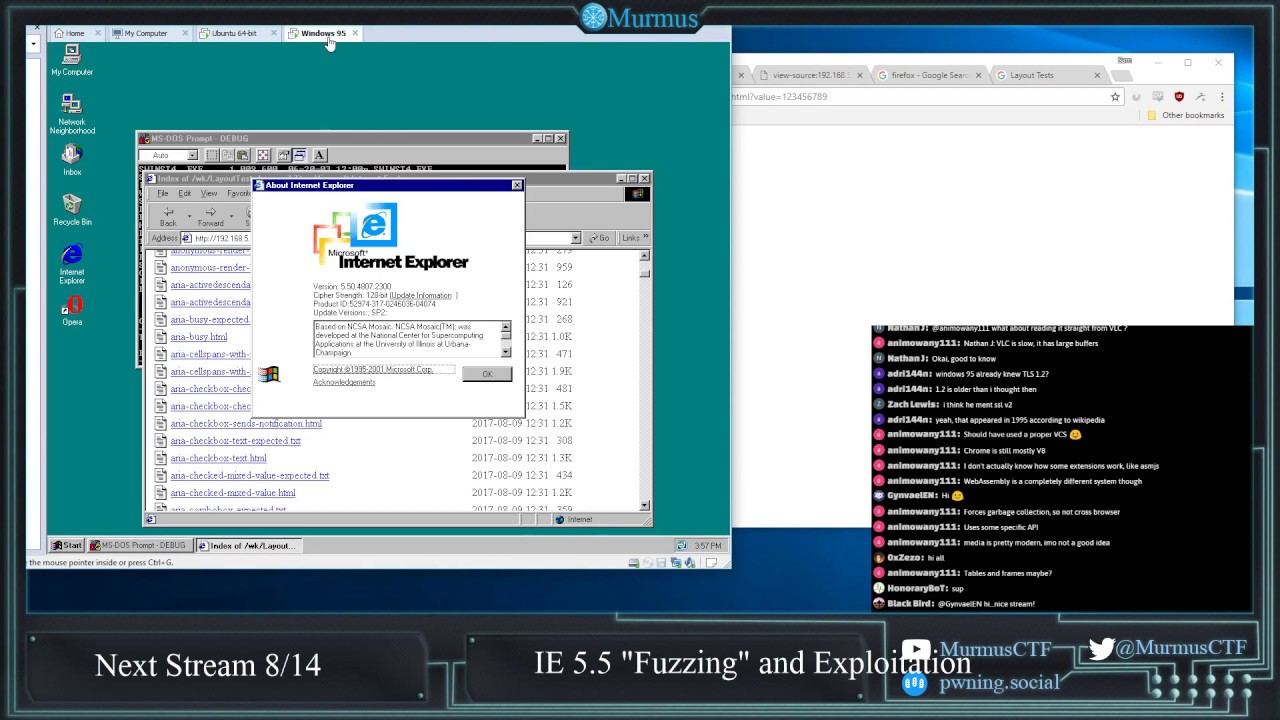Screen dimensions: 1280x720
Task: Click the 3:57 PM taskbar clock
Action: [708, 545]
